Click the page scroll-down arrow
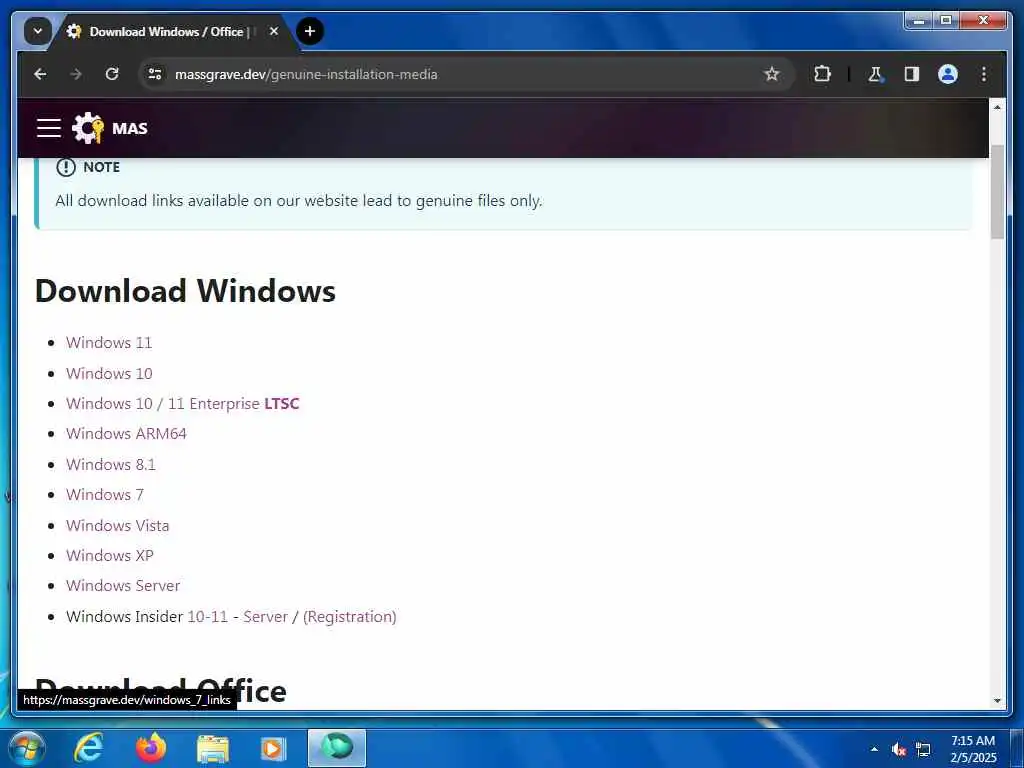Viewport: 1024px width, 768px height. pyautogui.click(x=997, y=701)
